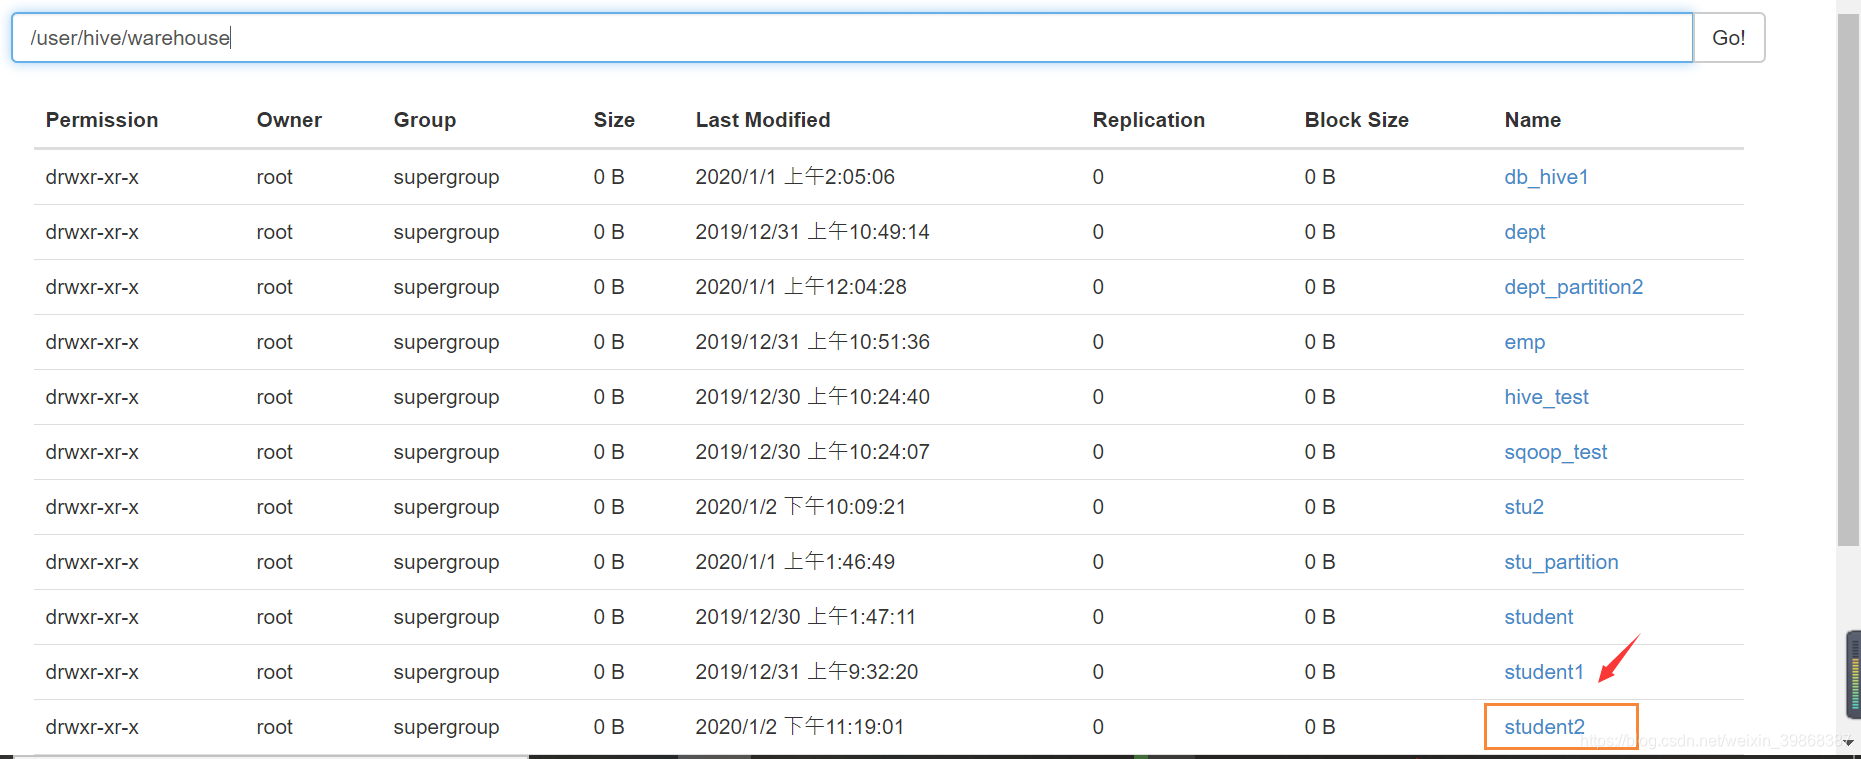Open the student directory link
The image size is (1861, 759).
tap(1538, 617)
